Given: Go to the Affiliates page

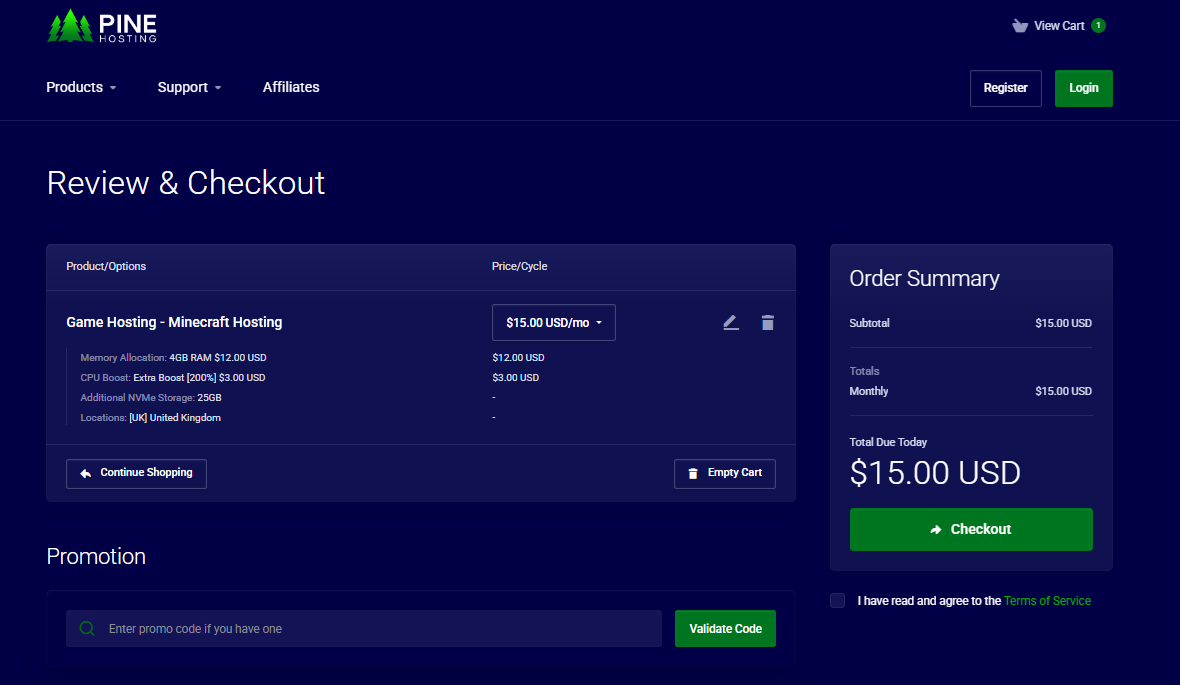Looking at the screenshot, I should tap(291, 87).
